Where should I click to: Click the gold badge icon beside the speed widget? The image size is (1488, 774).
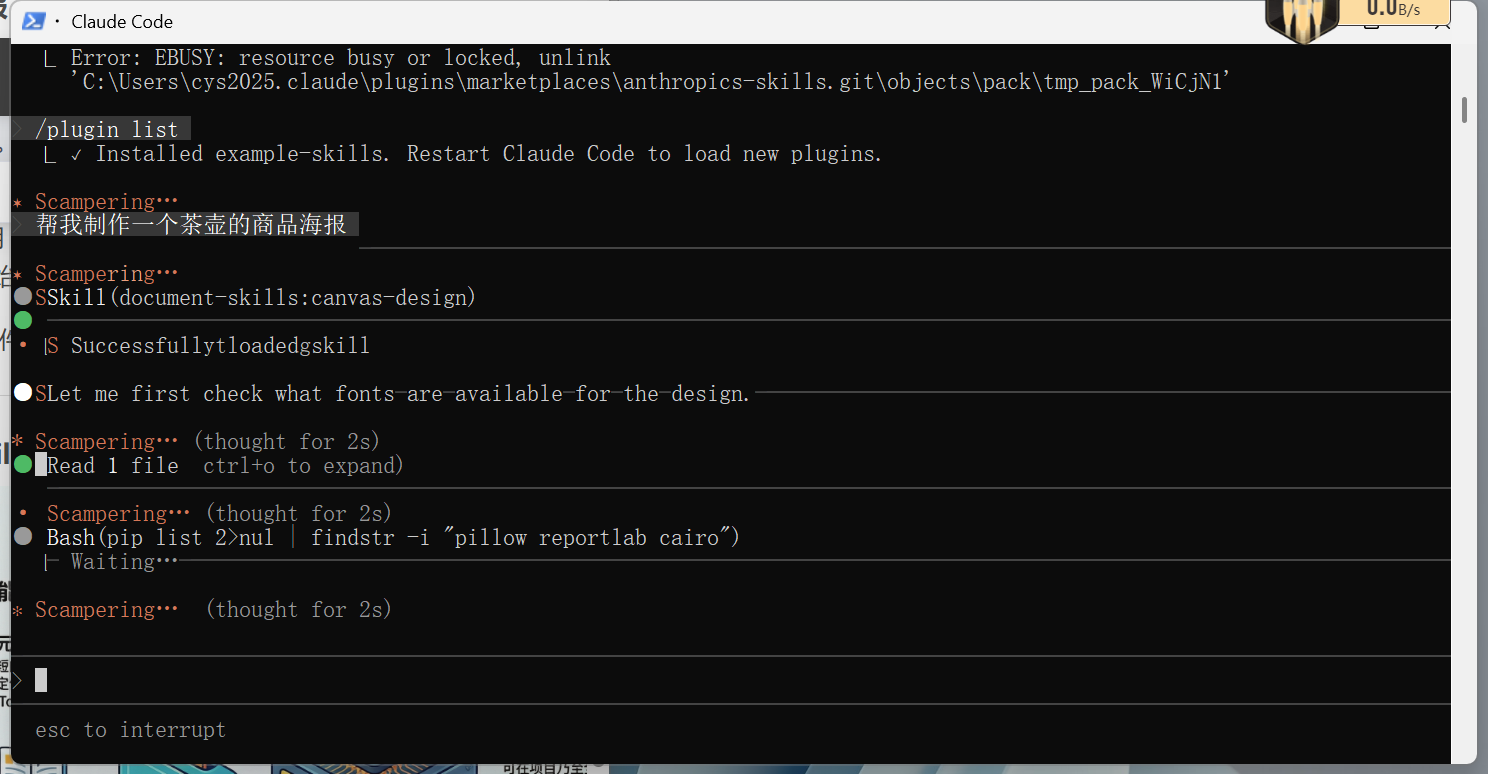pyautogui.click(x=1301, y=20)
